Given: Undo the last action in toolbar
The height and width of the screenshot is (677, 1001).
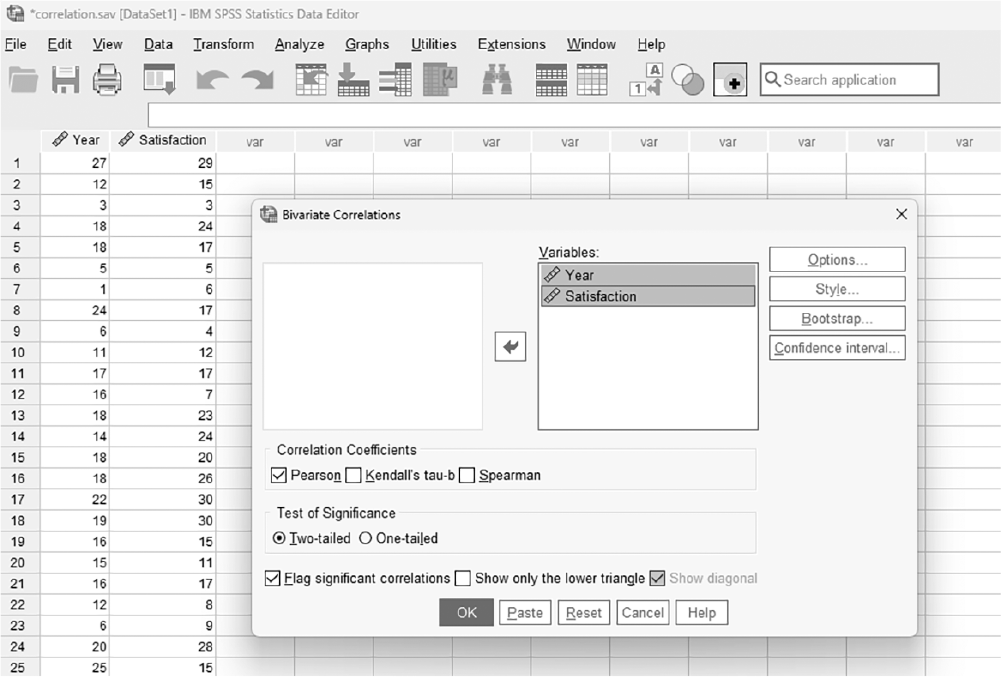Looking at the screenshot, I should click(212, 80).
